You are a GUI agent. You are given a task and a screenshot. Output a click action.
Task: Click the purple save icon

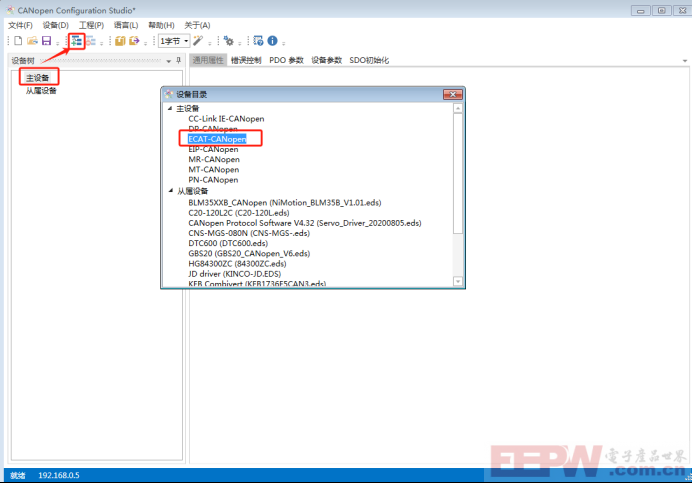pos(46,41)
